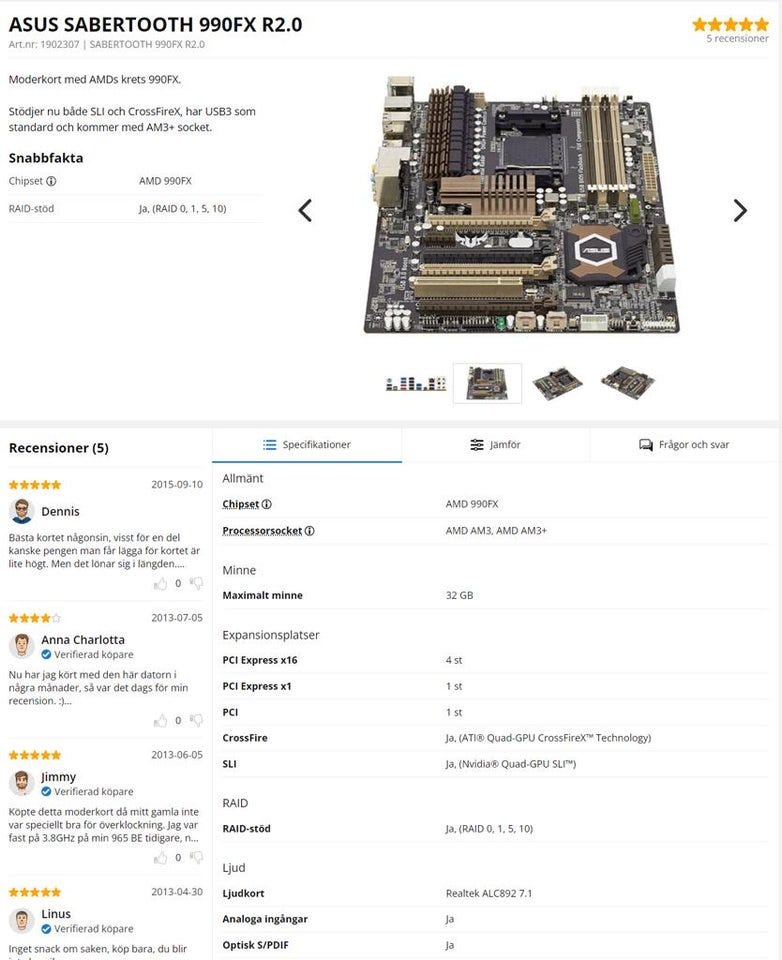Like Dennis's review with thumbs up

pyautogui.click(x=160, y=583)
